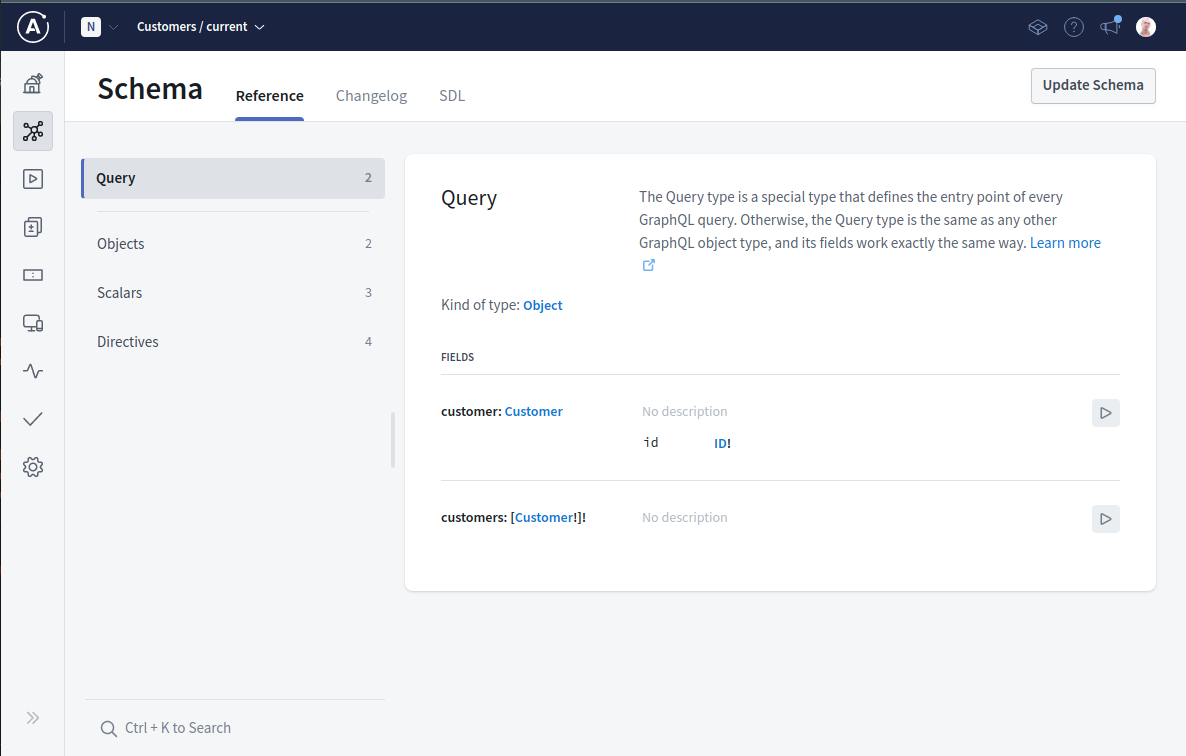The image size is (1186, 756).
Task: Click the help question mark icon
Action: [x=1074, y=27]
